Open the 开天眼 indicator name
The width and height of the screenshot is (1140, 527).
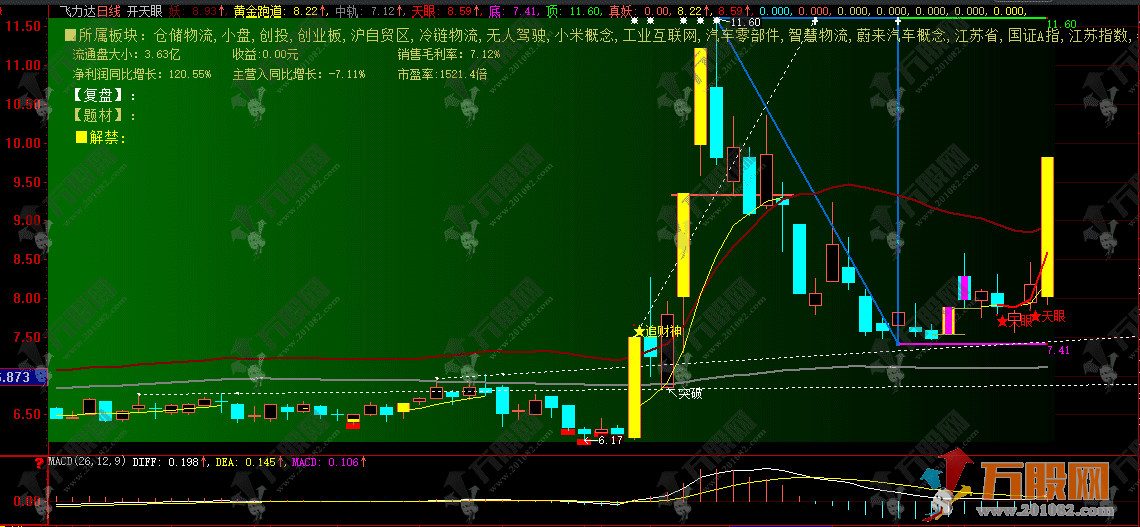coord(145,11)
